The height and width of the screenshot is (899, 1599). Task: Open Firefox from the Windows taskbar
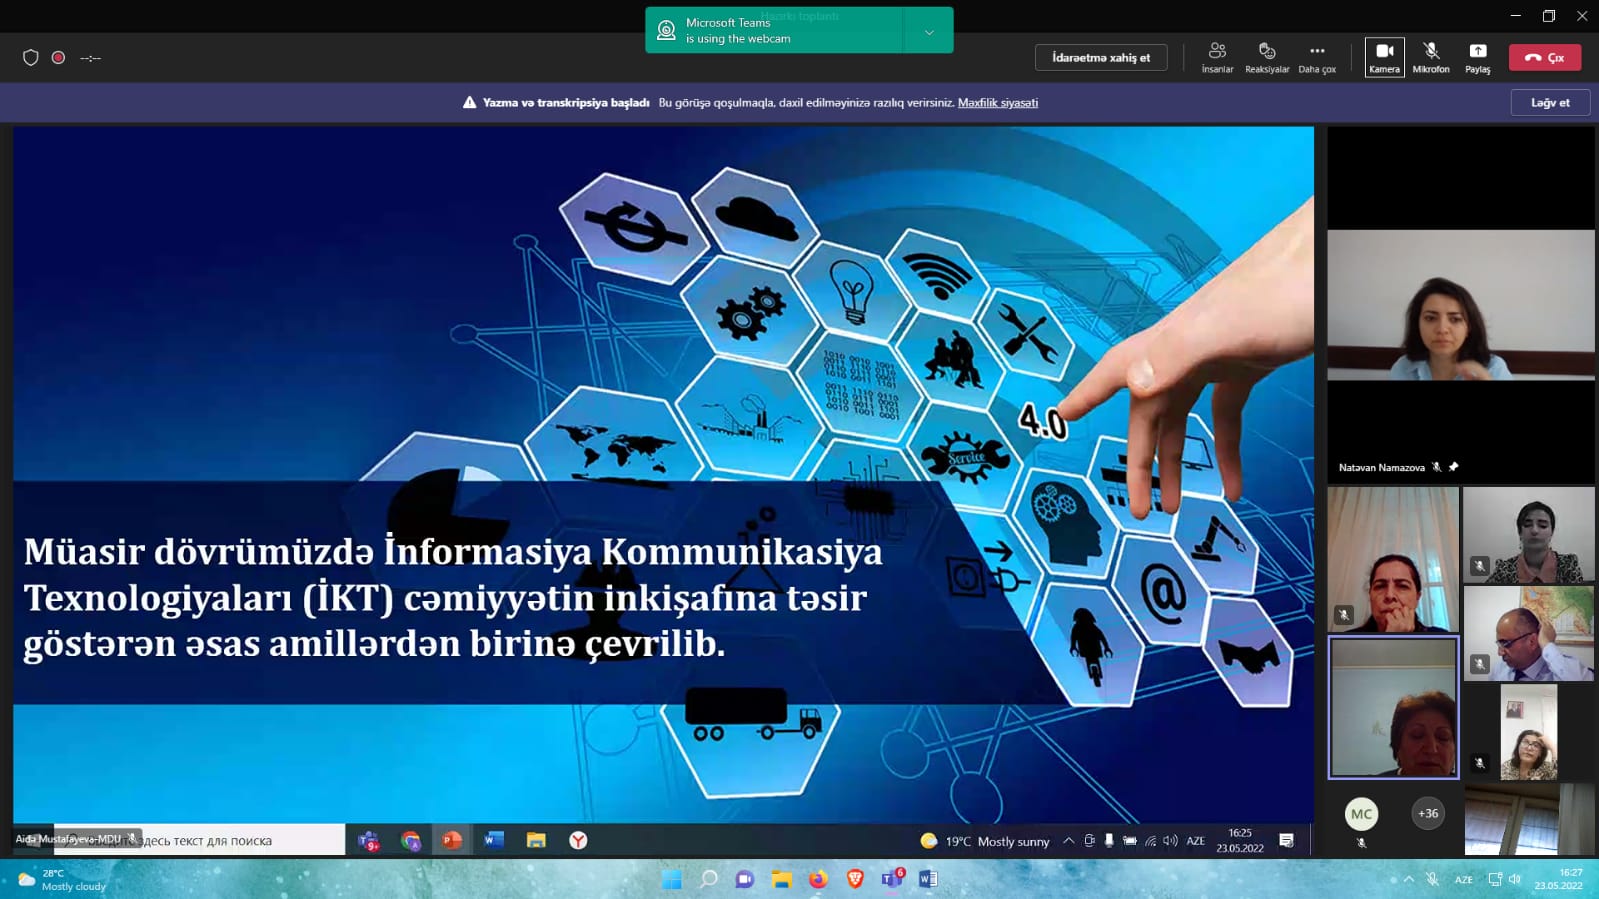[818, 879]
